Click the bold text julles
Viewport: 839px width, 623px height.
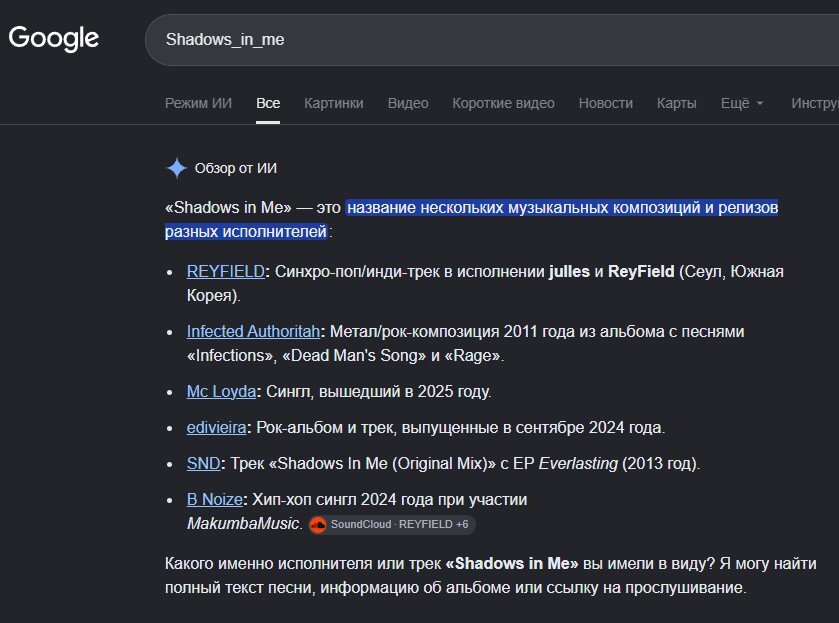(569, 271)
